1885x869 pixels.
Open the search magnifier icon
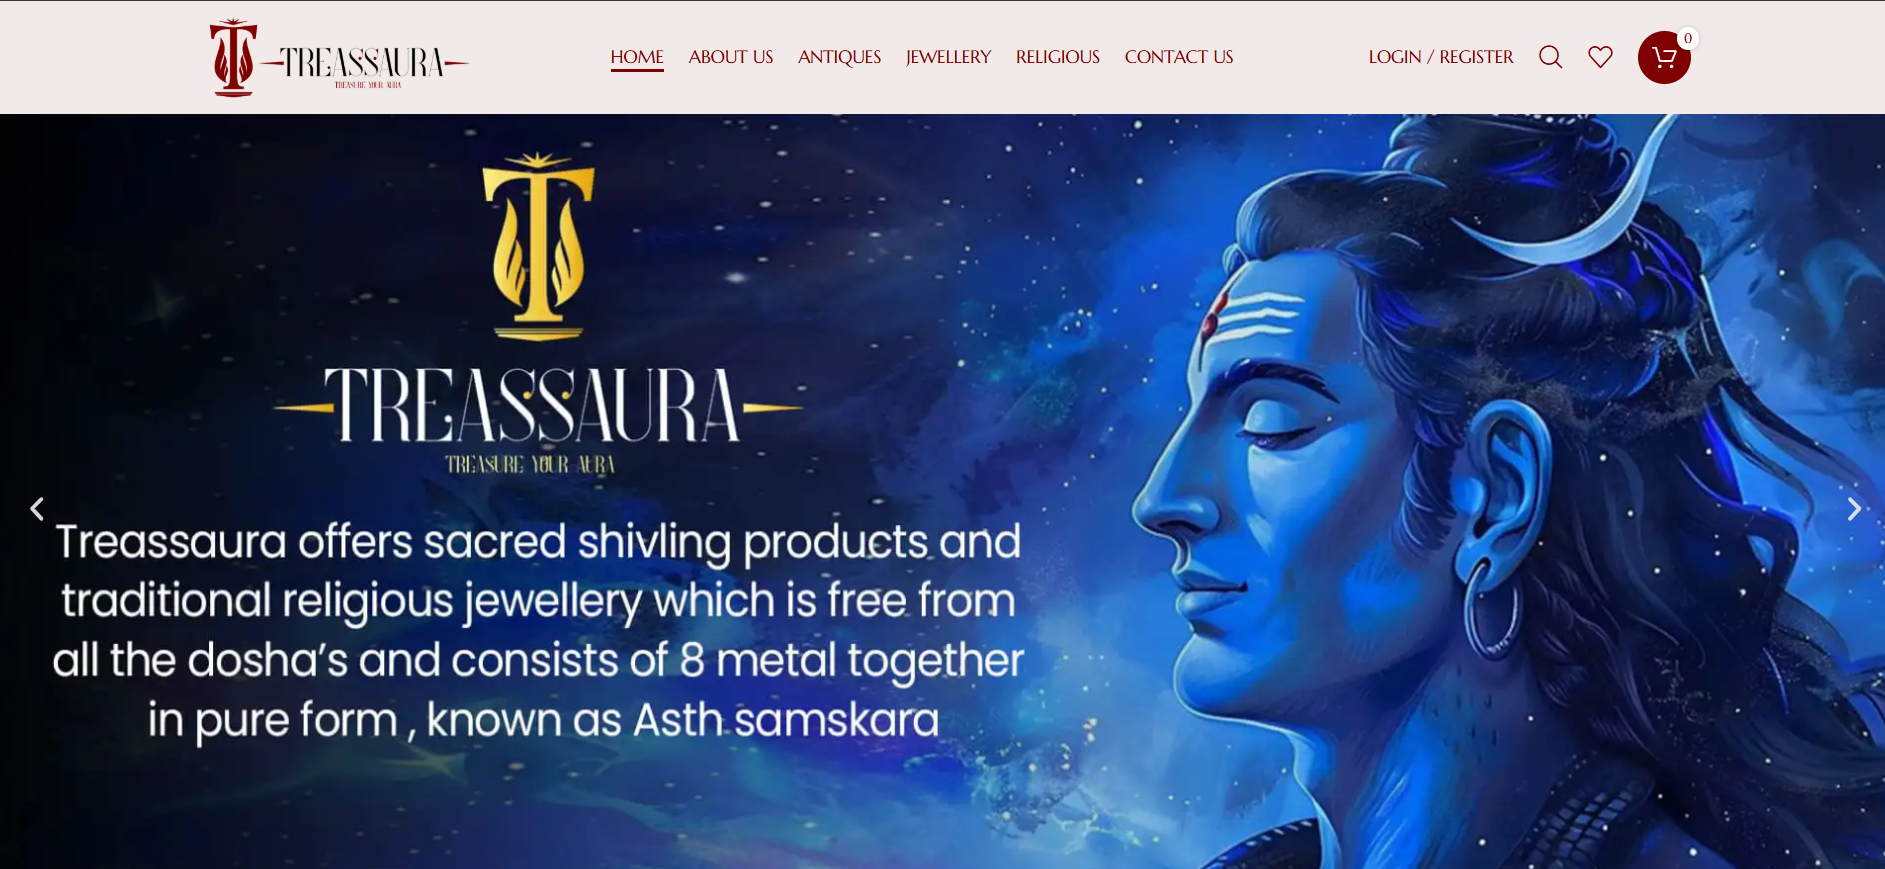[x=1550, y=57]
